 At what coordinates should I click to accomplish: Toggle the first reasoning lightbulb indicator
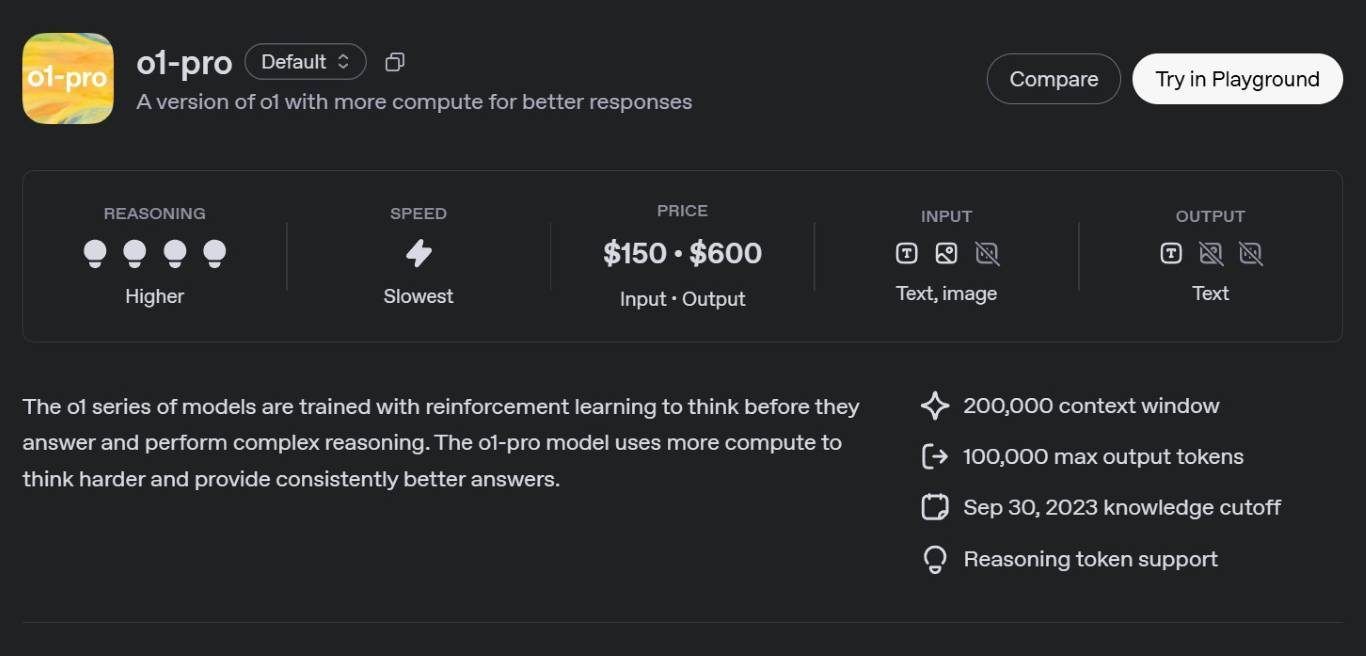95,253
